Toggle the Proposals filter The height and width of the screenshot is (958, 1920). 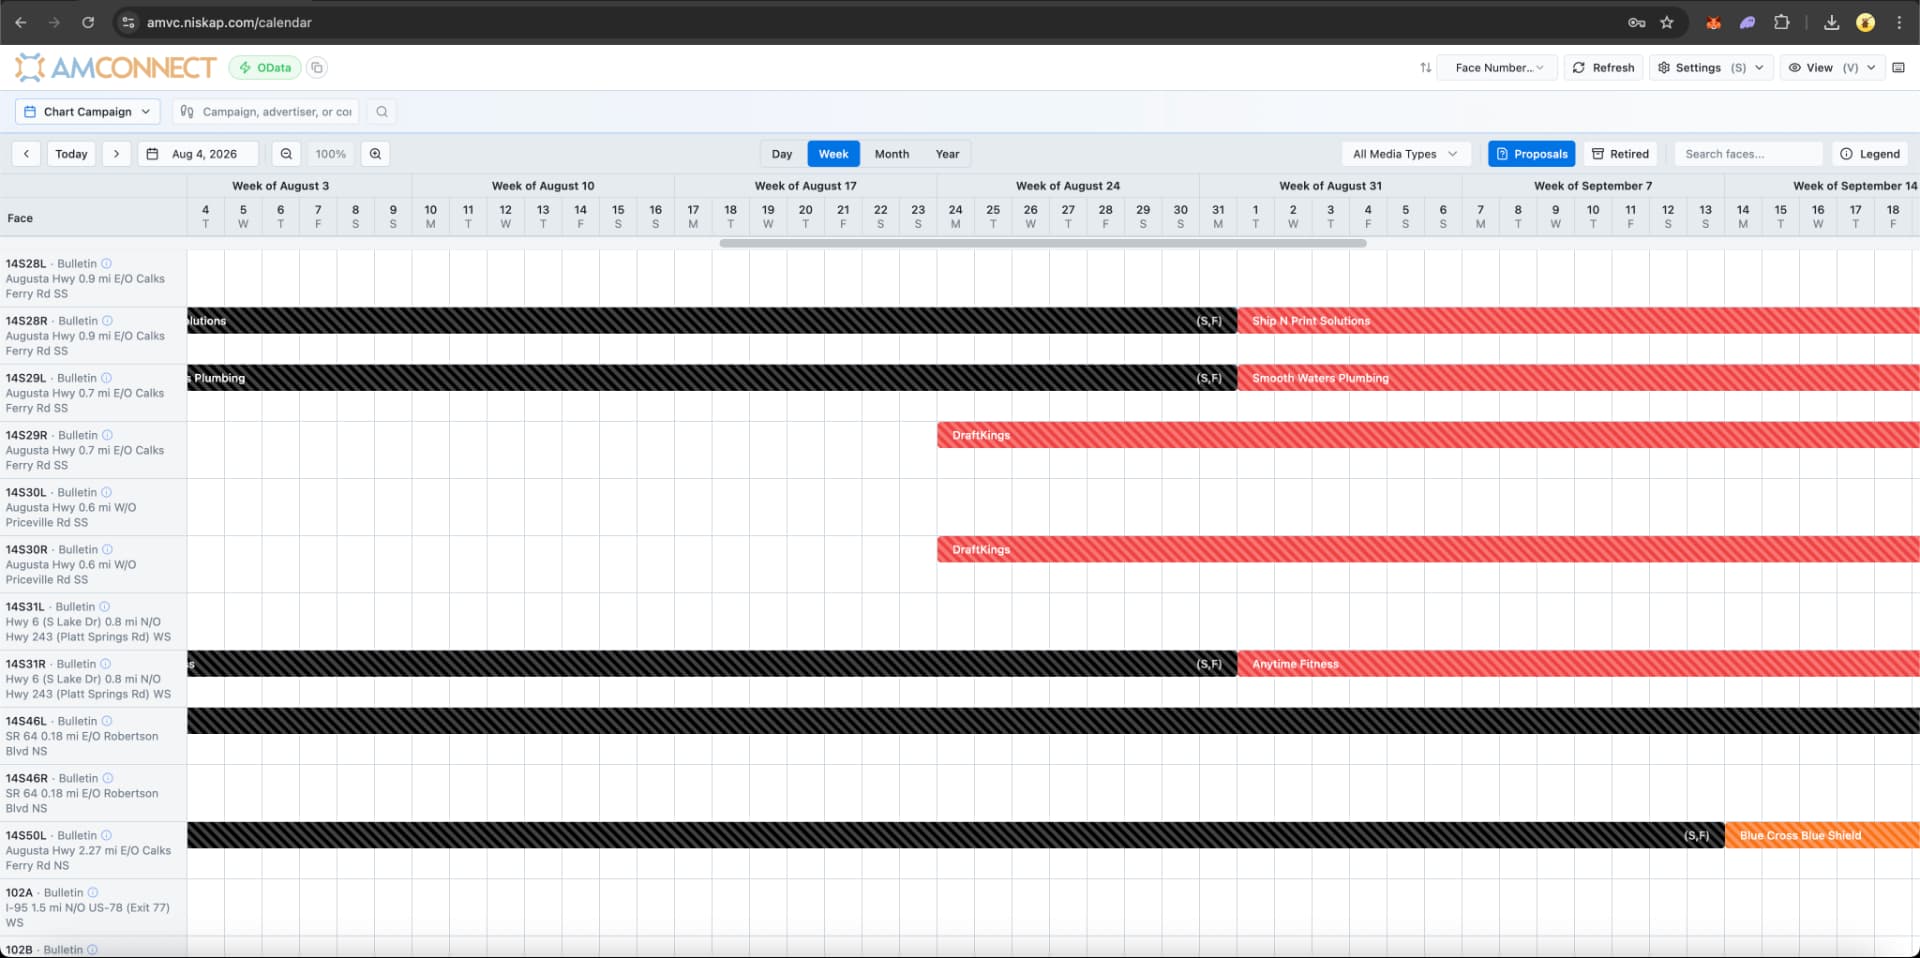[x=1531, y=154]
